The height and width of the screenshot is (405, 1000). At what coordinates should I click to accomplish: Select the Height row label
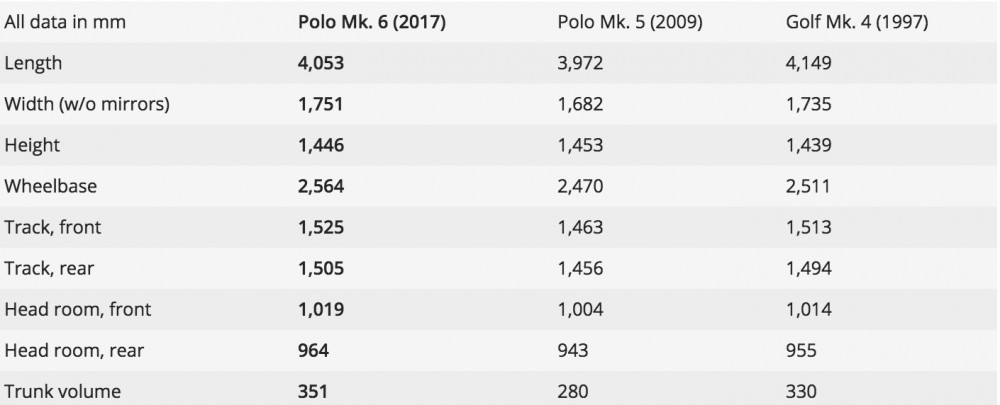[x=32, y=145]
